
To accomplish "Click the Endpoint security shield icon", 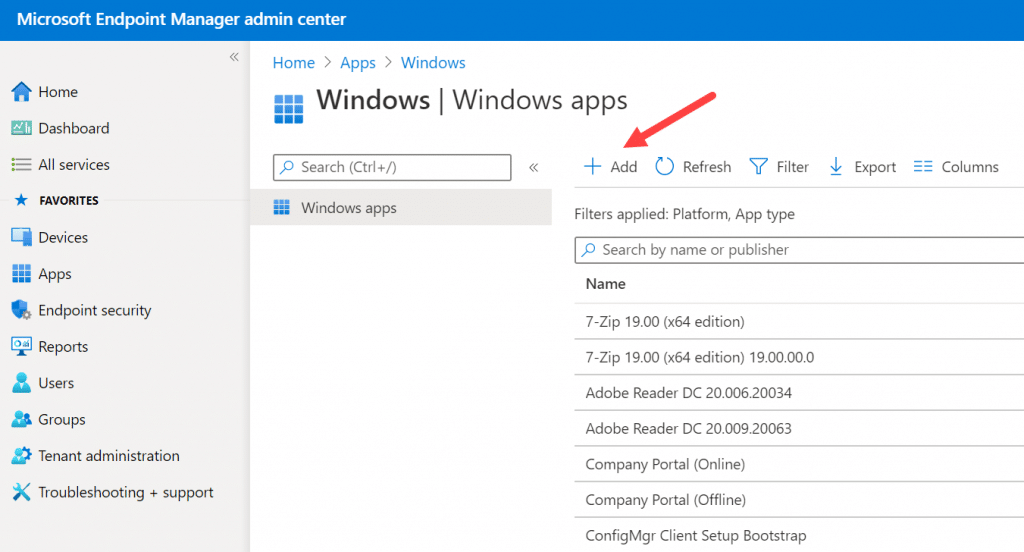I will coord(21,310).
